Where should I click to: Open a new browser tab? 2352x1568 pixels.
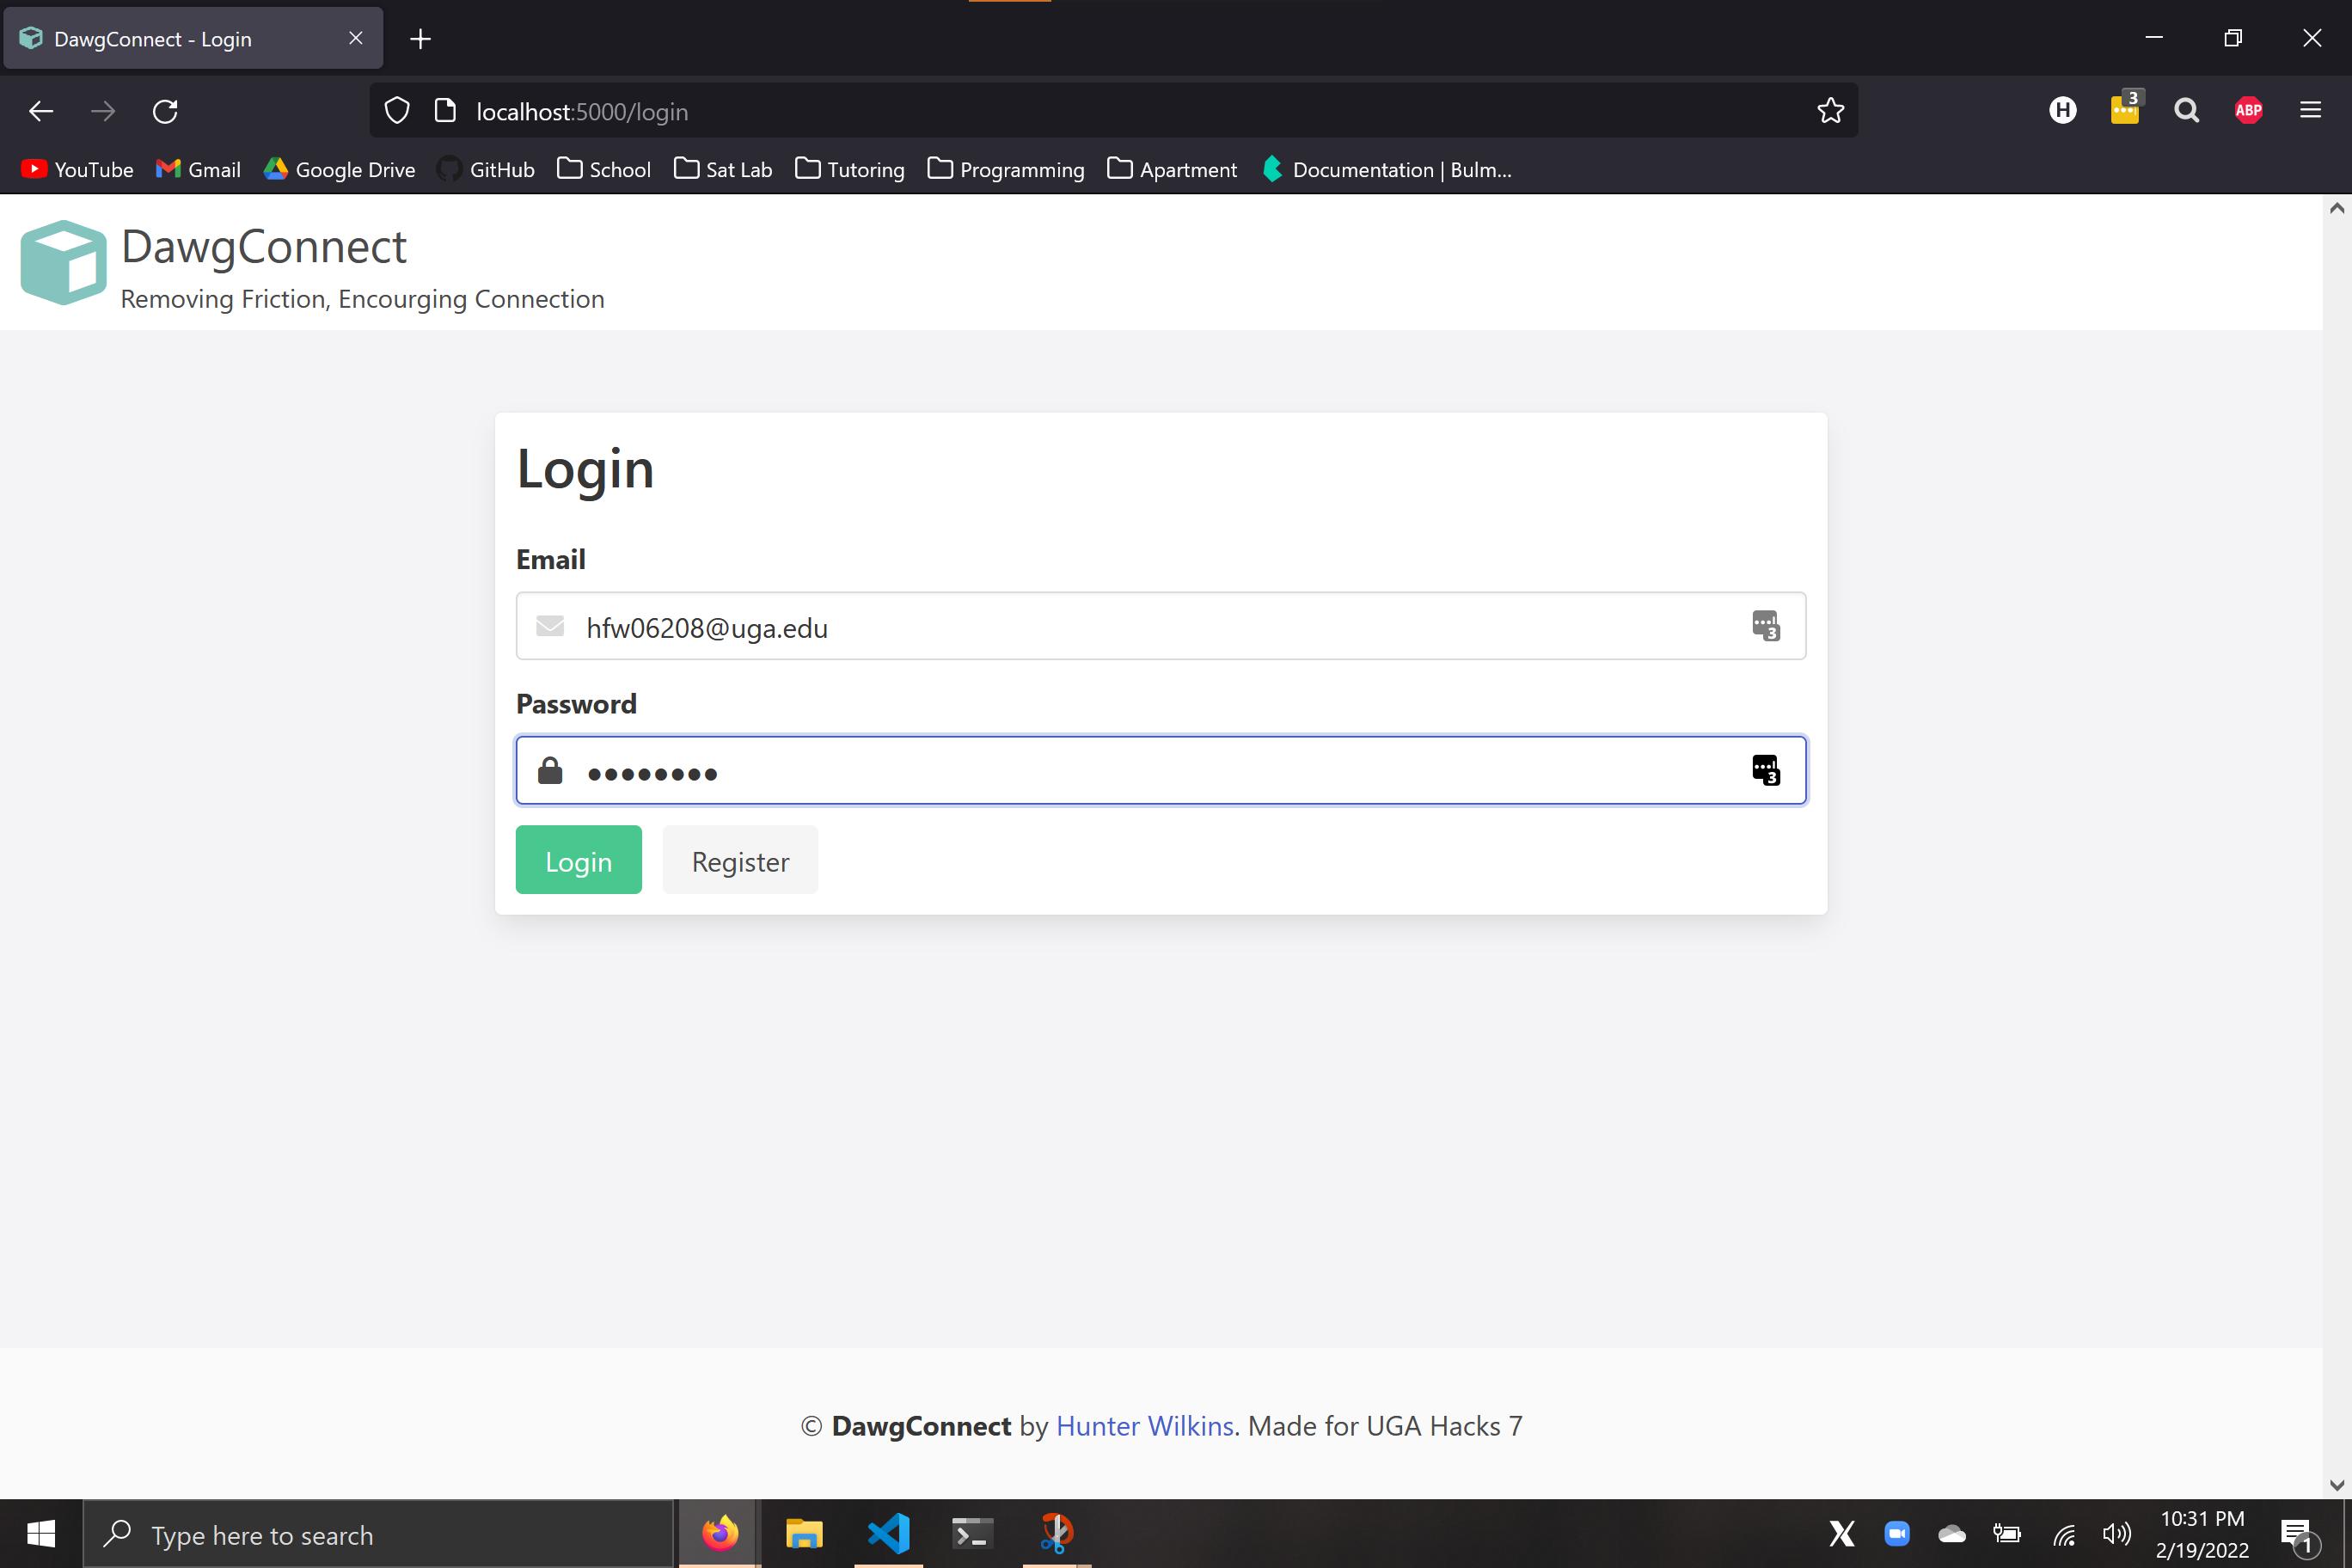click(x=421, y=39)
